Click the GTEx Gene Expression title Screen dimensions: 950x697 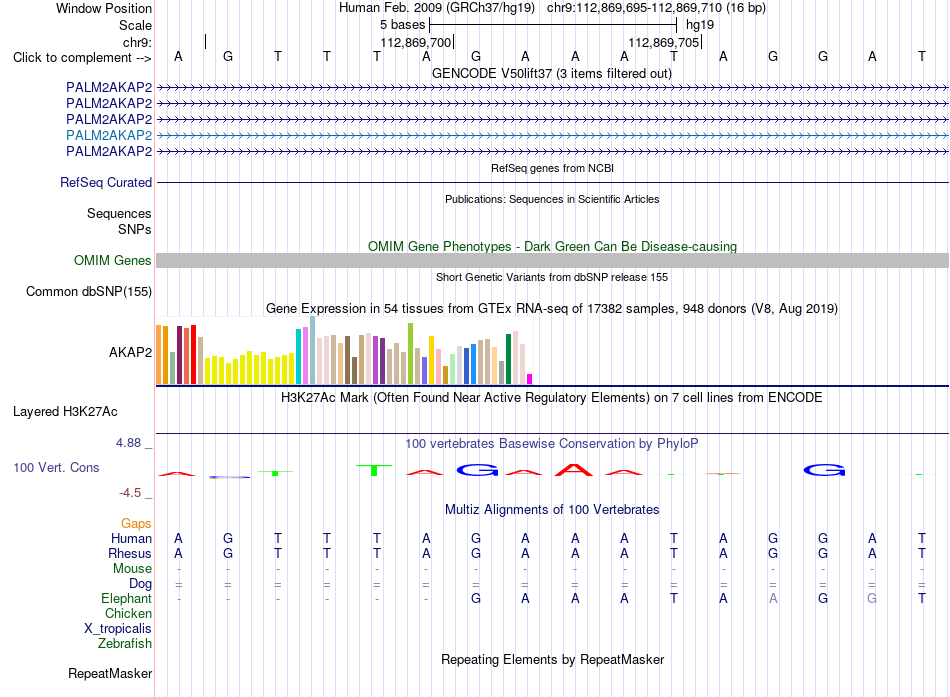[552, 308]
